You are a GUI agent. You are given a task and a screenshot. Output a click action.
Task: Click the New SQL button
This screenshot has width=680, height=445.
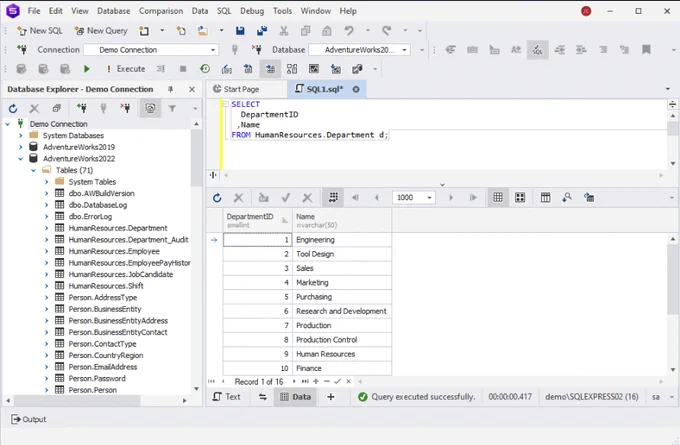[40, 31]
